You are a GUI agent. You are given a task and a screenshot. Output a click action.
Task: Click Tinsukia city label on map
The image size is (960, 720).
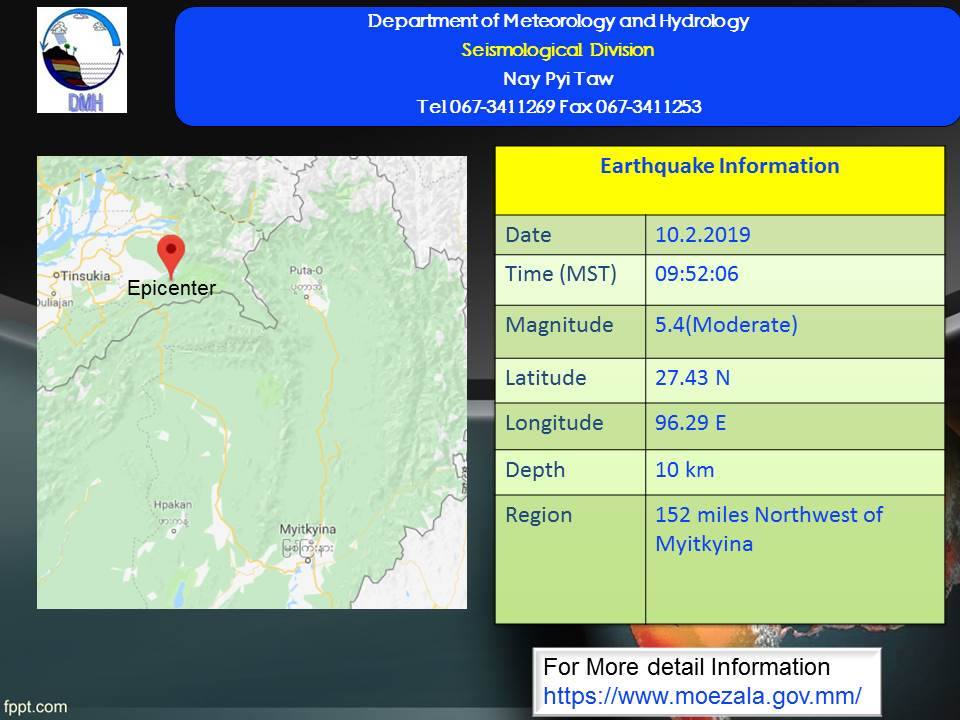(85, 274)
